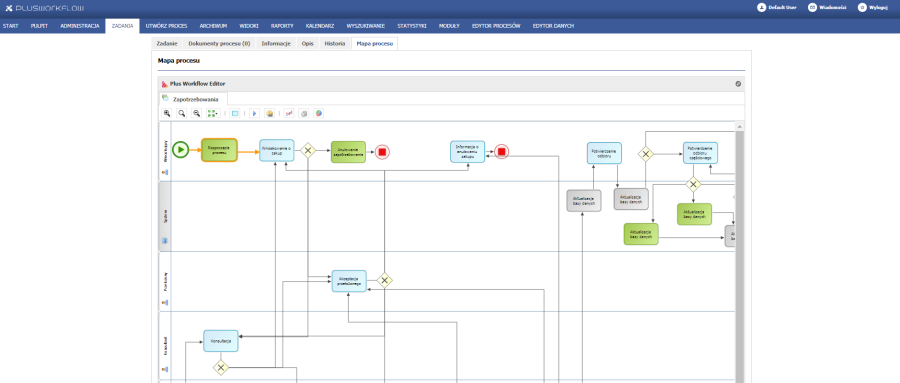Open the green fit-to-screen dropdown
Image resolution: width=900 pixels, height=383 pixels.
213,113
